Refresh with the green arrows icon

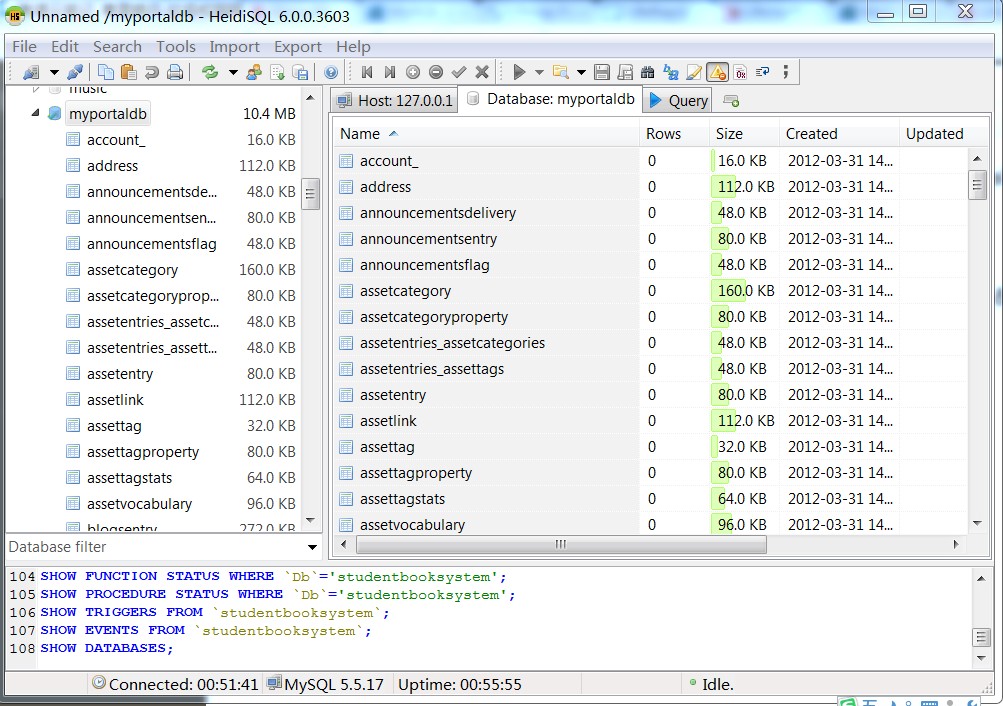coord(210,72)
